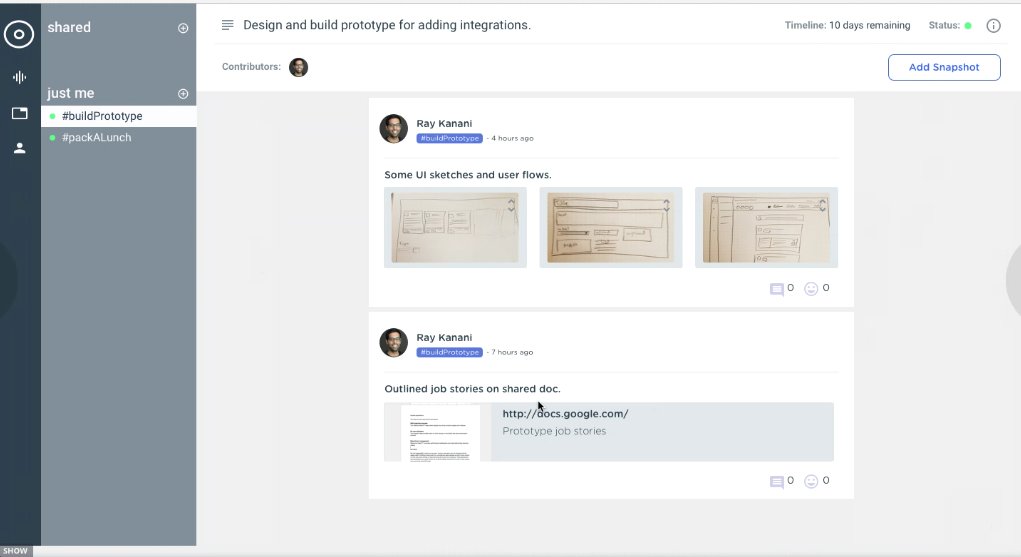Click the circular app logo icon

(19, 34)
